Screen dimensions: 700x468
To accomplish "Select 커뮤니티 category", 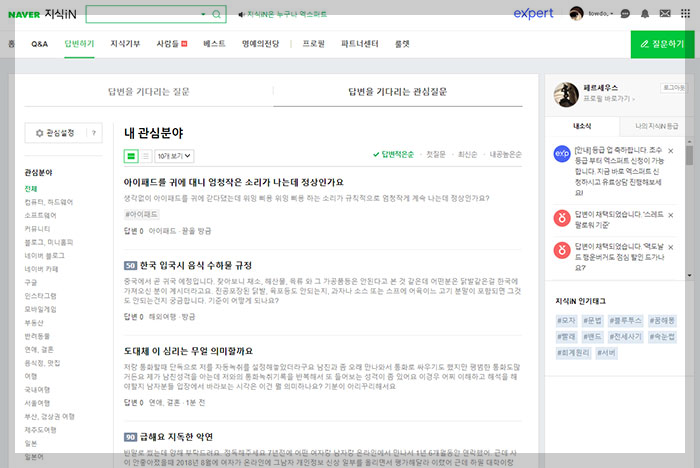I will pyautogui.click(x=38, y=229).
